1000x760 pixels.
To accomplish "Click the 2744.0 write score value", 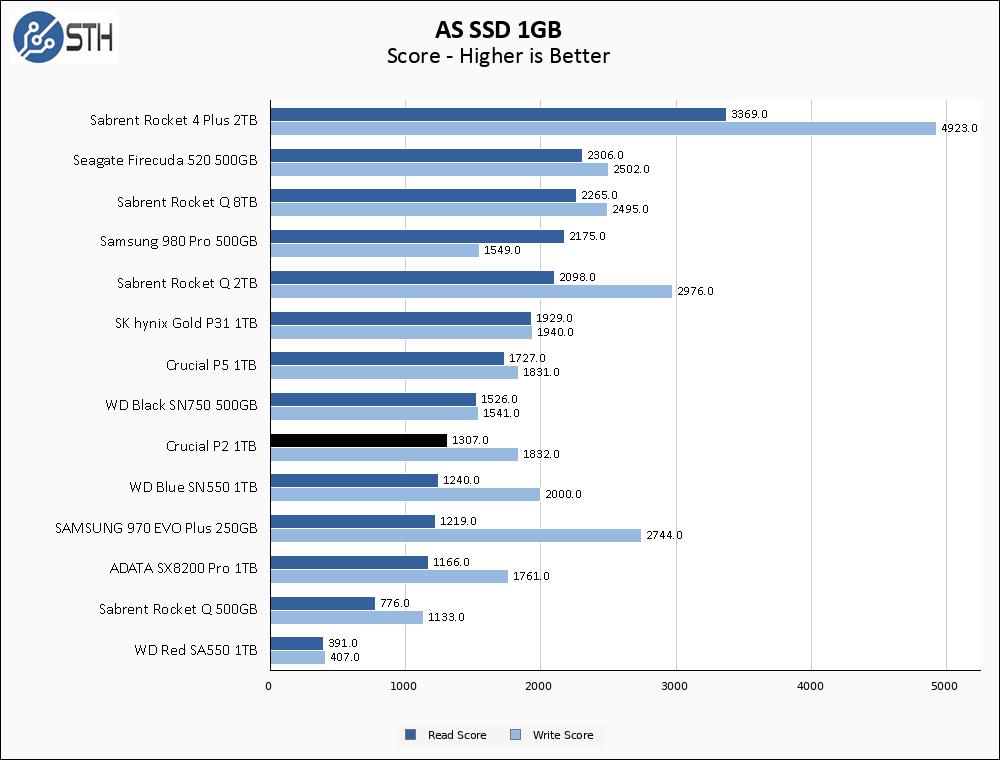I will point(664,535).
